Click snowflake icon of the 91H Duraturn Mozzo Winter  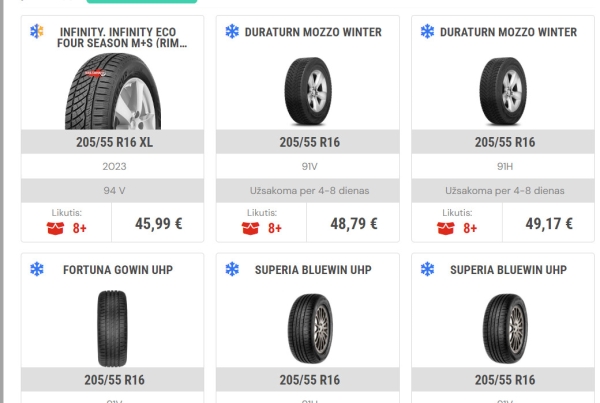(x=427, y=32)
